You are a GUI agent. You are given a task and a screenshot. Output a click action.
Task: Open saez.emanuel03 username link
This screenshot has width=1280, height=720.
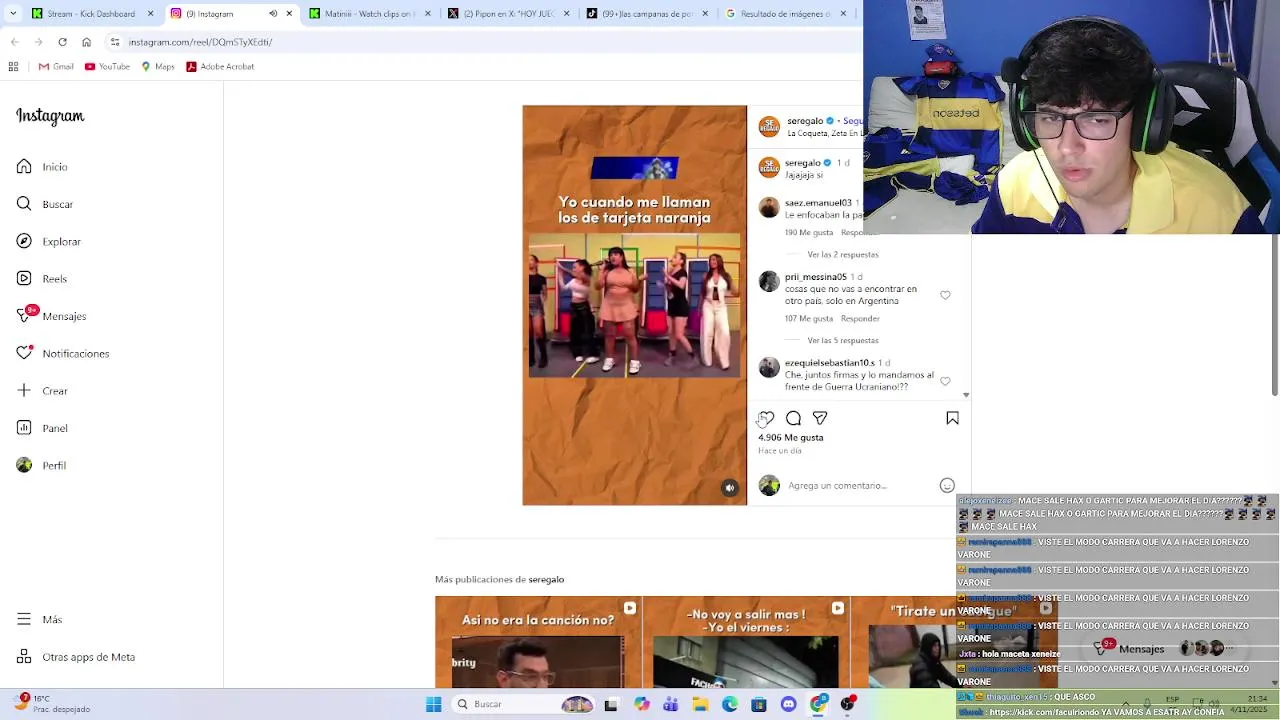click(x=818, y=203)
